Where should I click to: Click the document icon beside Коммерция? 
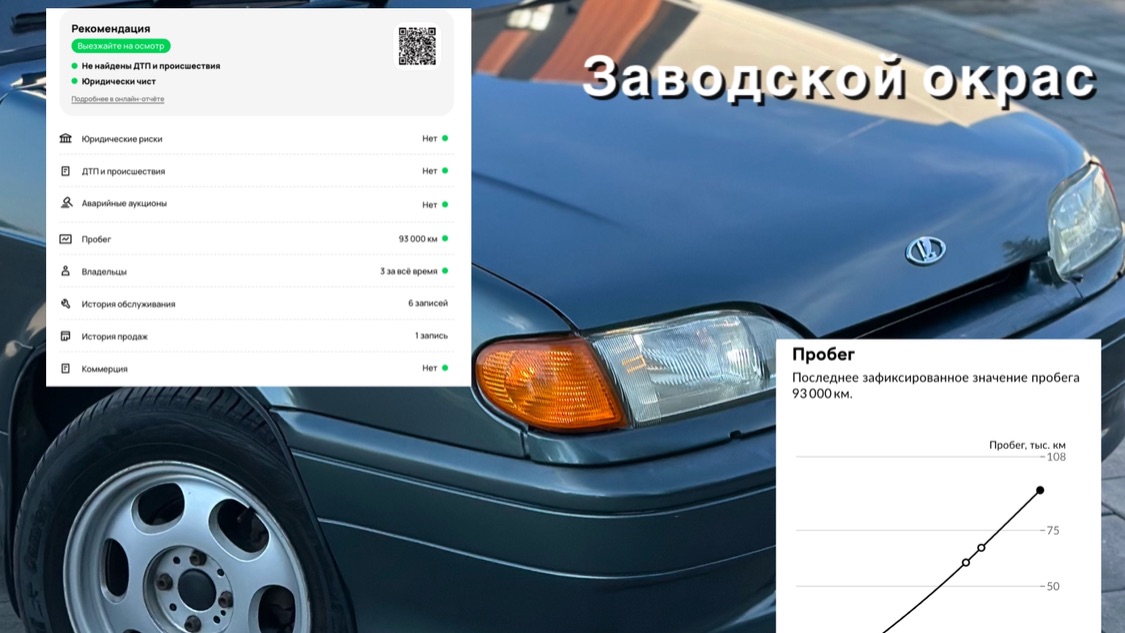pos(65,368)
